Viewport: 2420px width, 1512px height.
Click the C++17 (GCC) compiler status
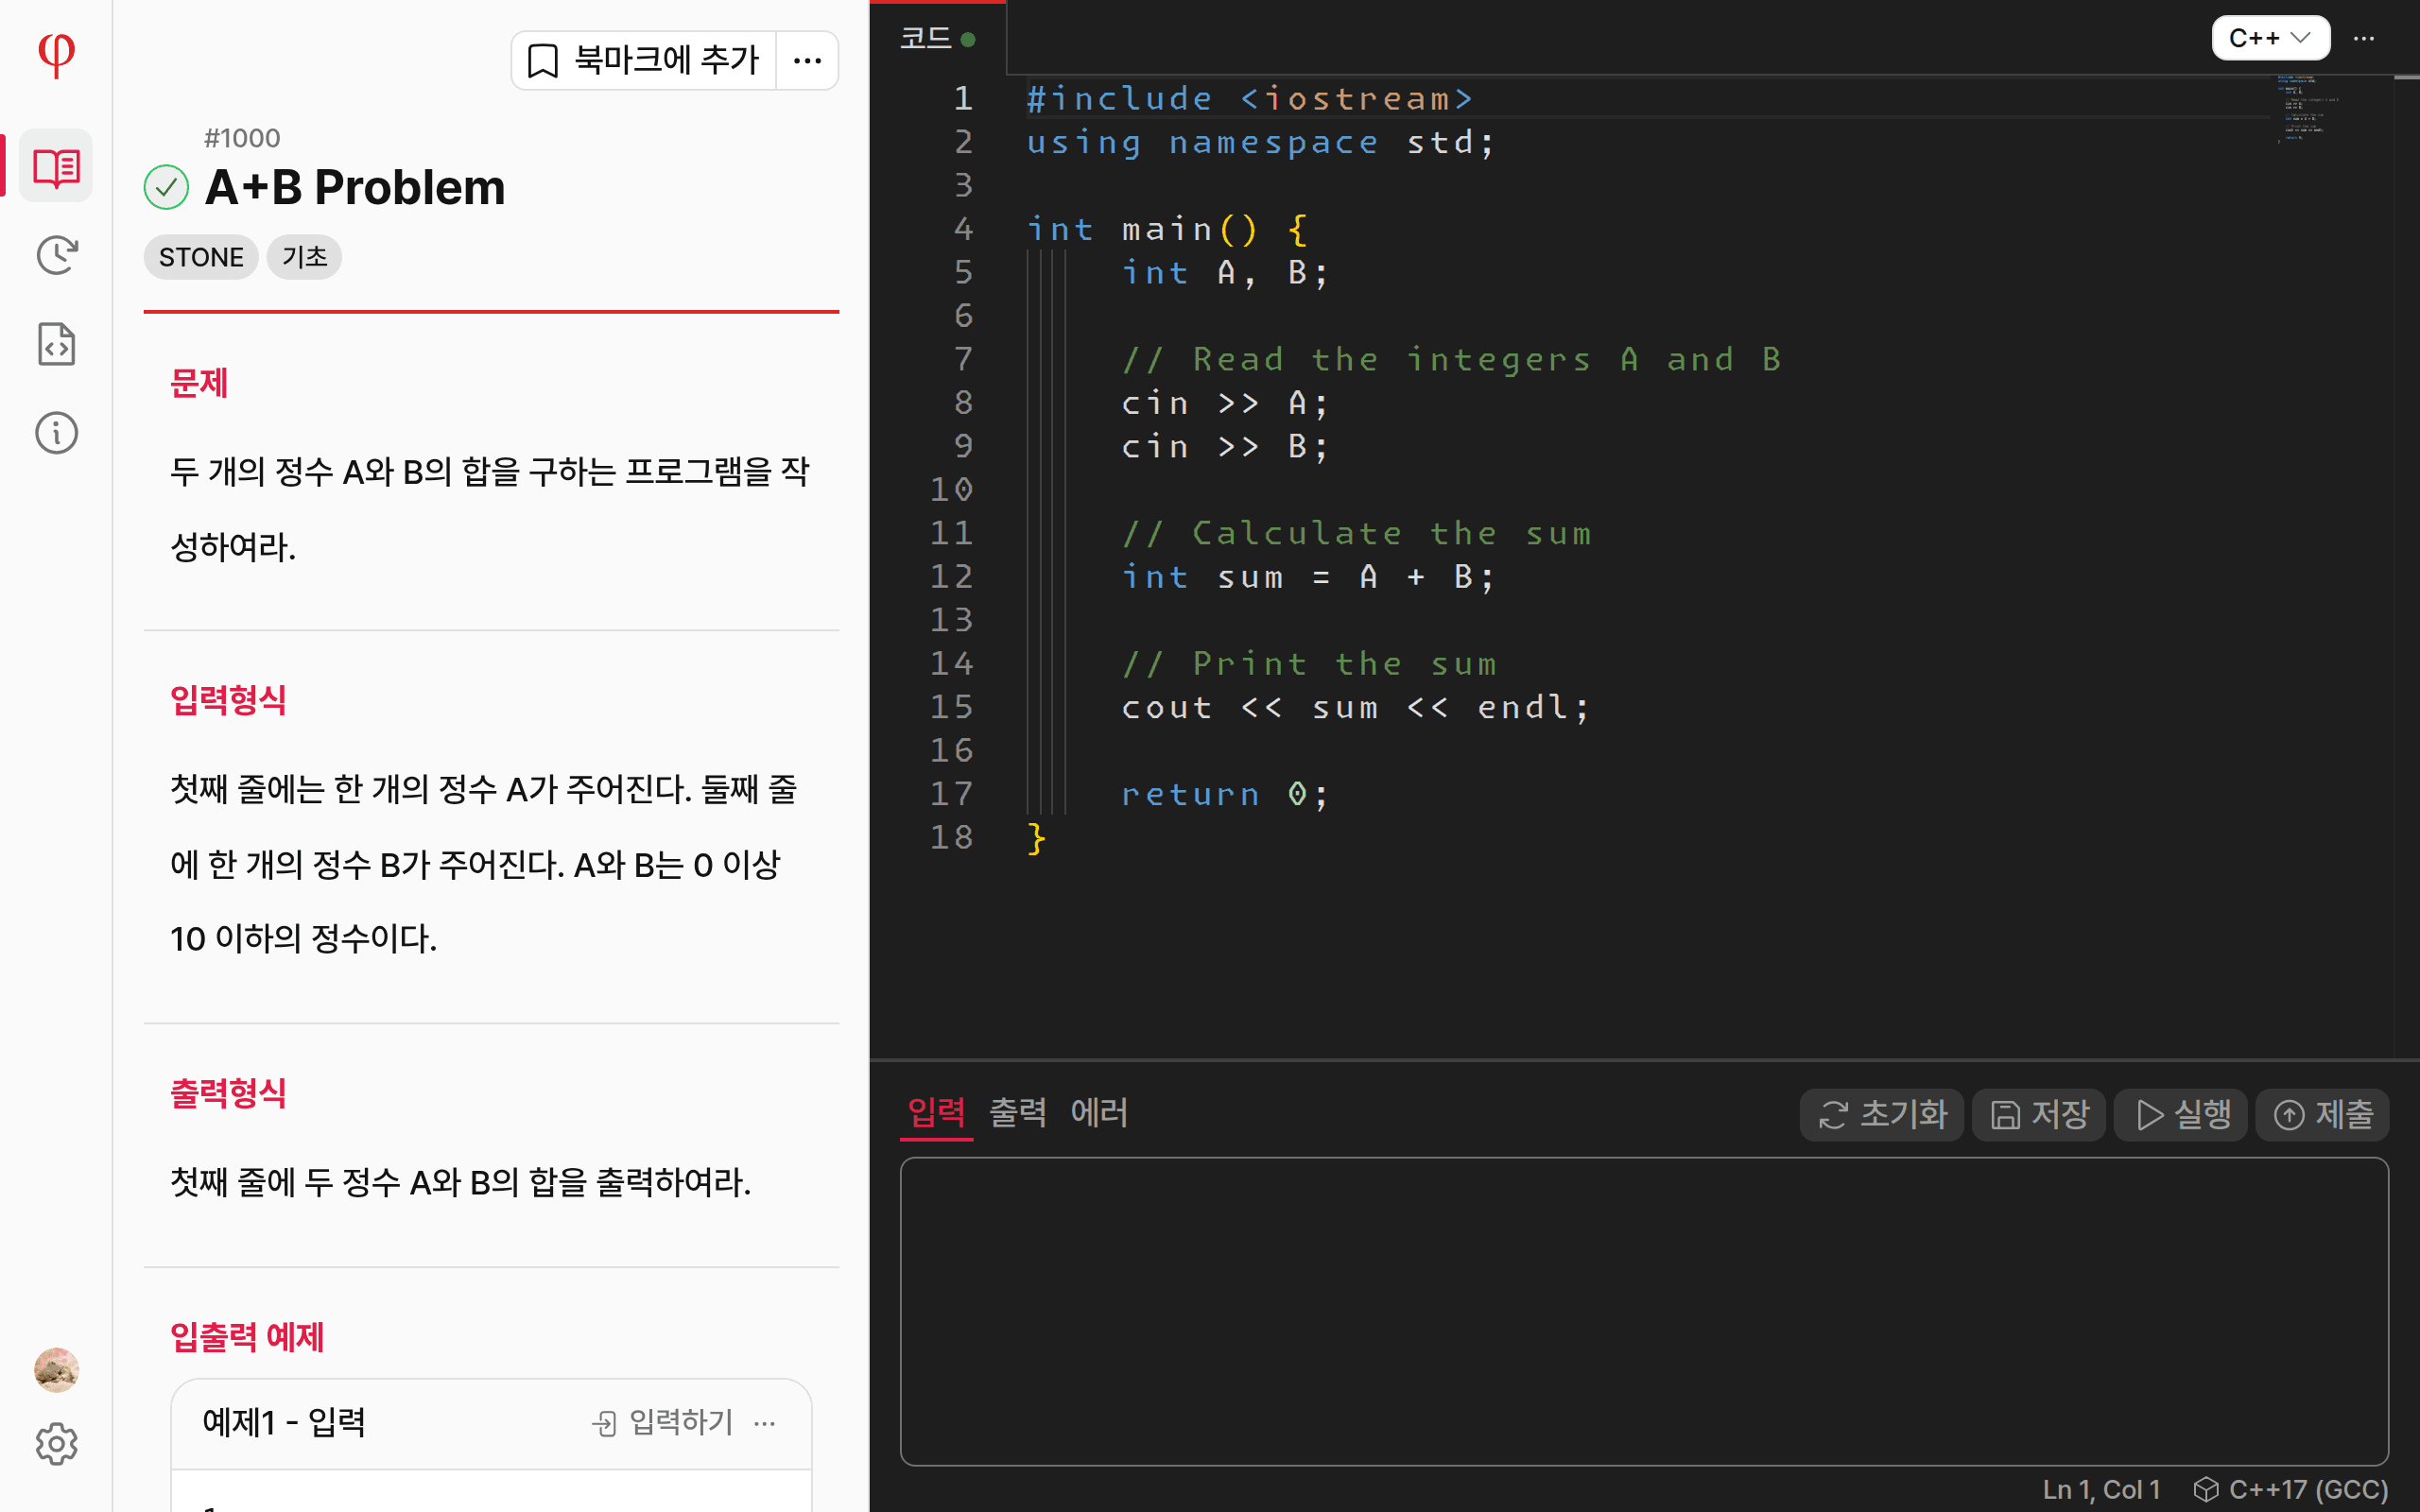click(2290, 1489)
